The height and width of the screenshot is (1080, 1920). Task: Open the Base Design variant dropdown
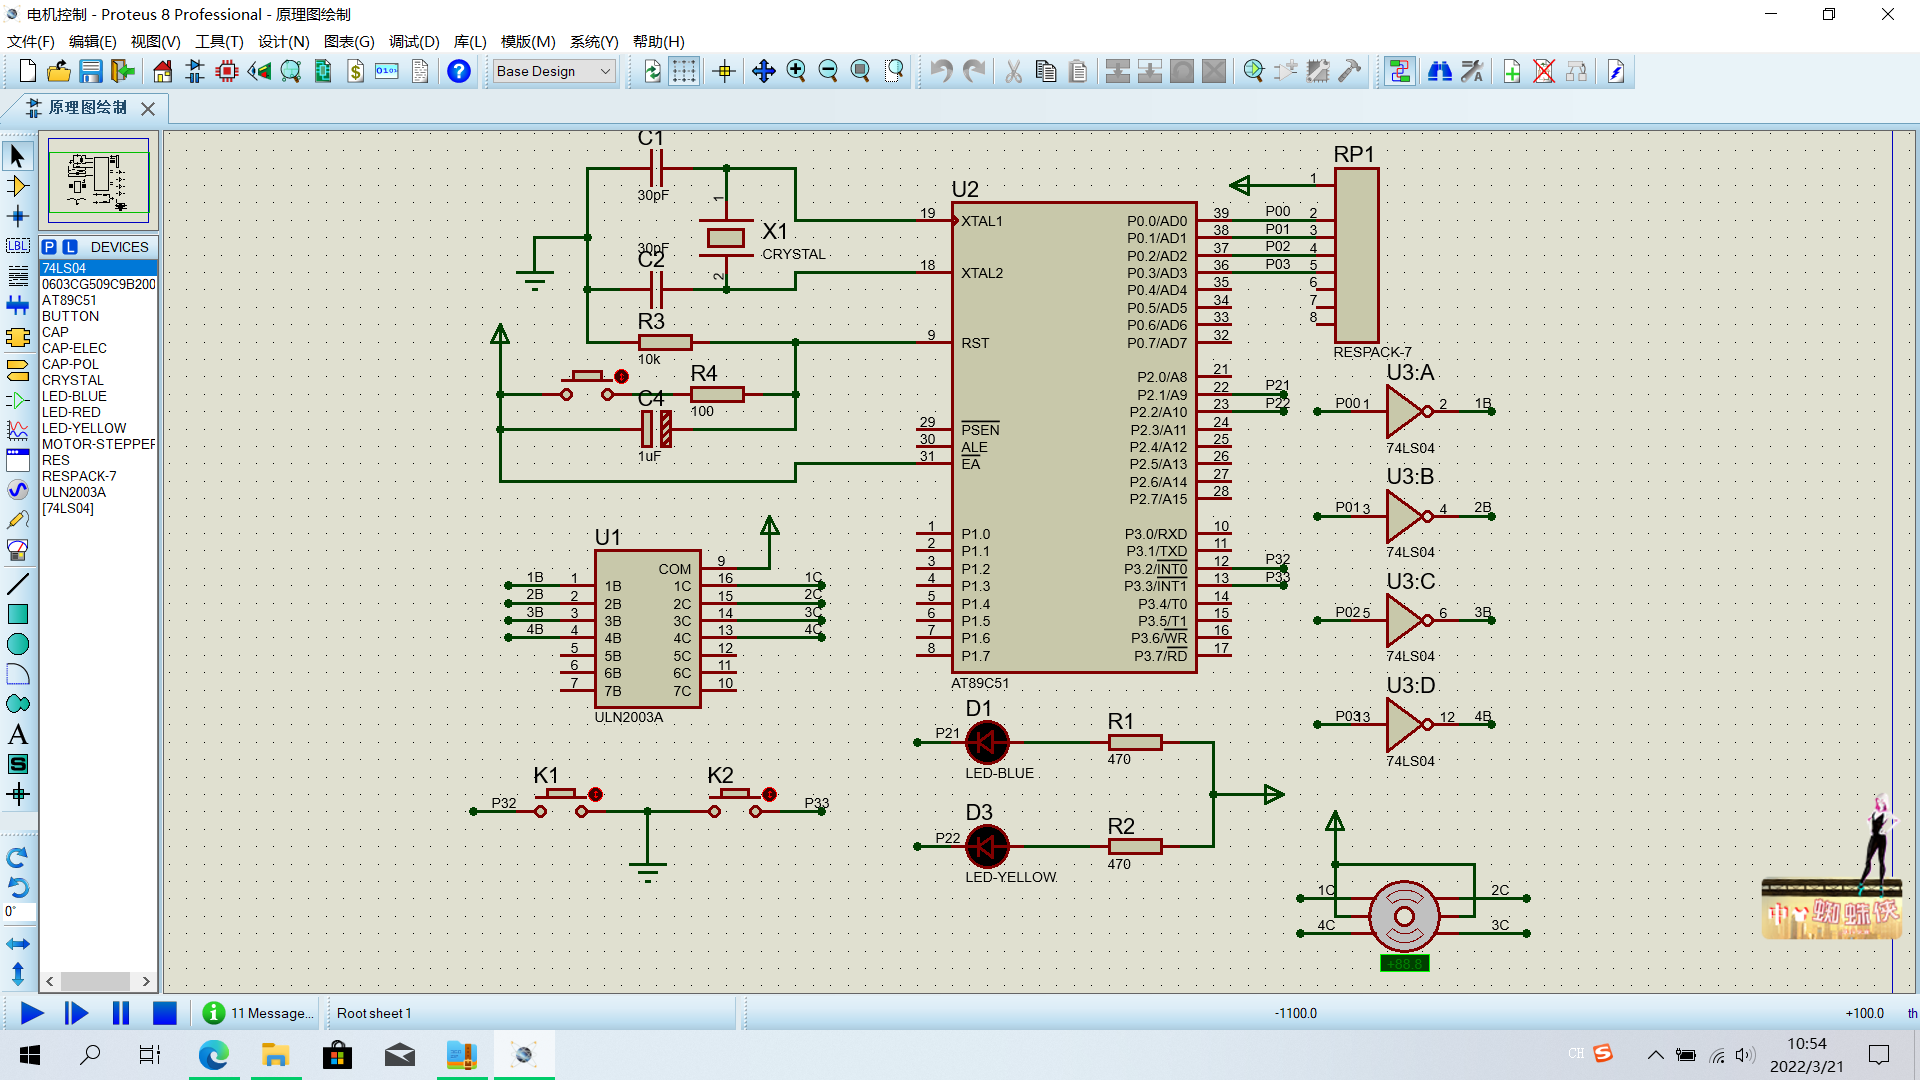554,71
